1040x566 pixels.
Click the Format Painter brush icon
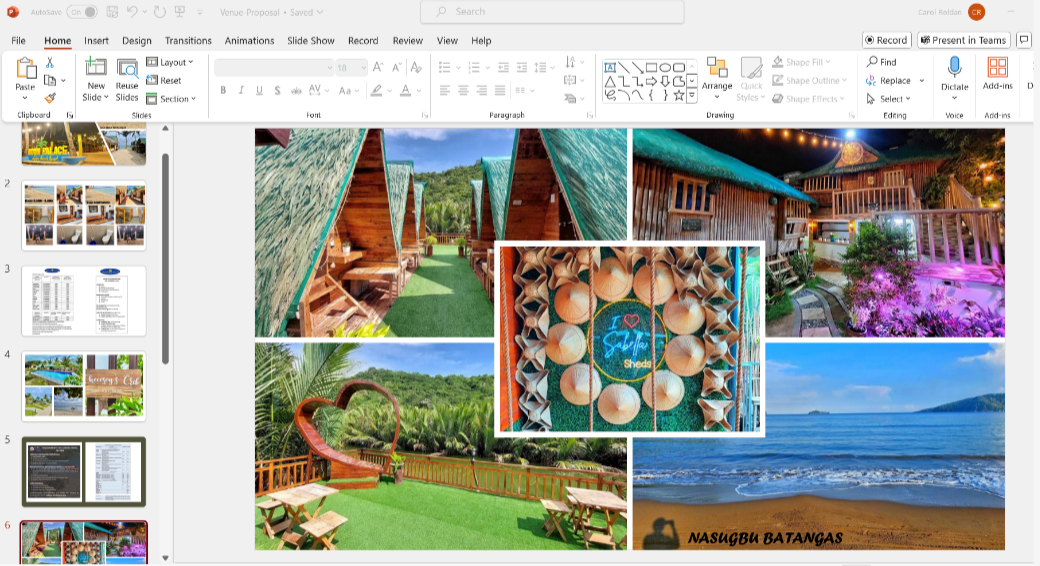point(50,98)
